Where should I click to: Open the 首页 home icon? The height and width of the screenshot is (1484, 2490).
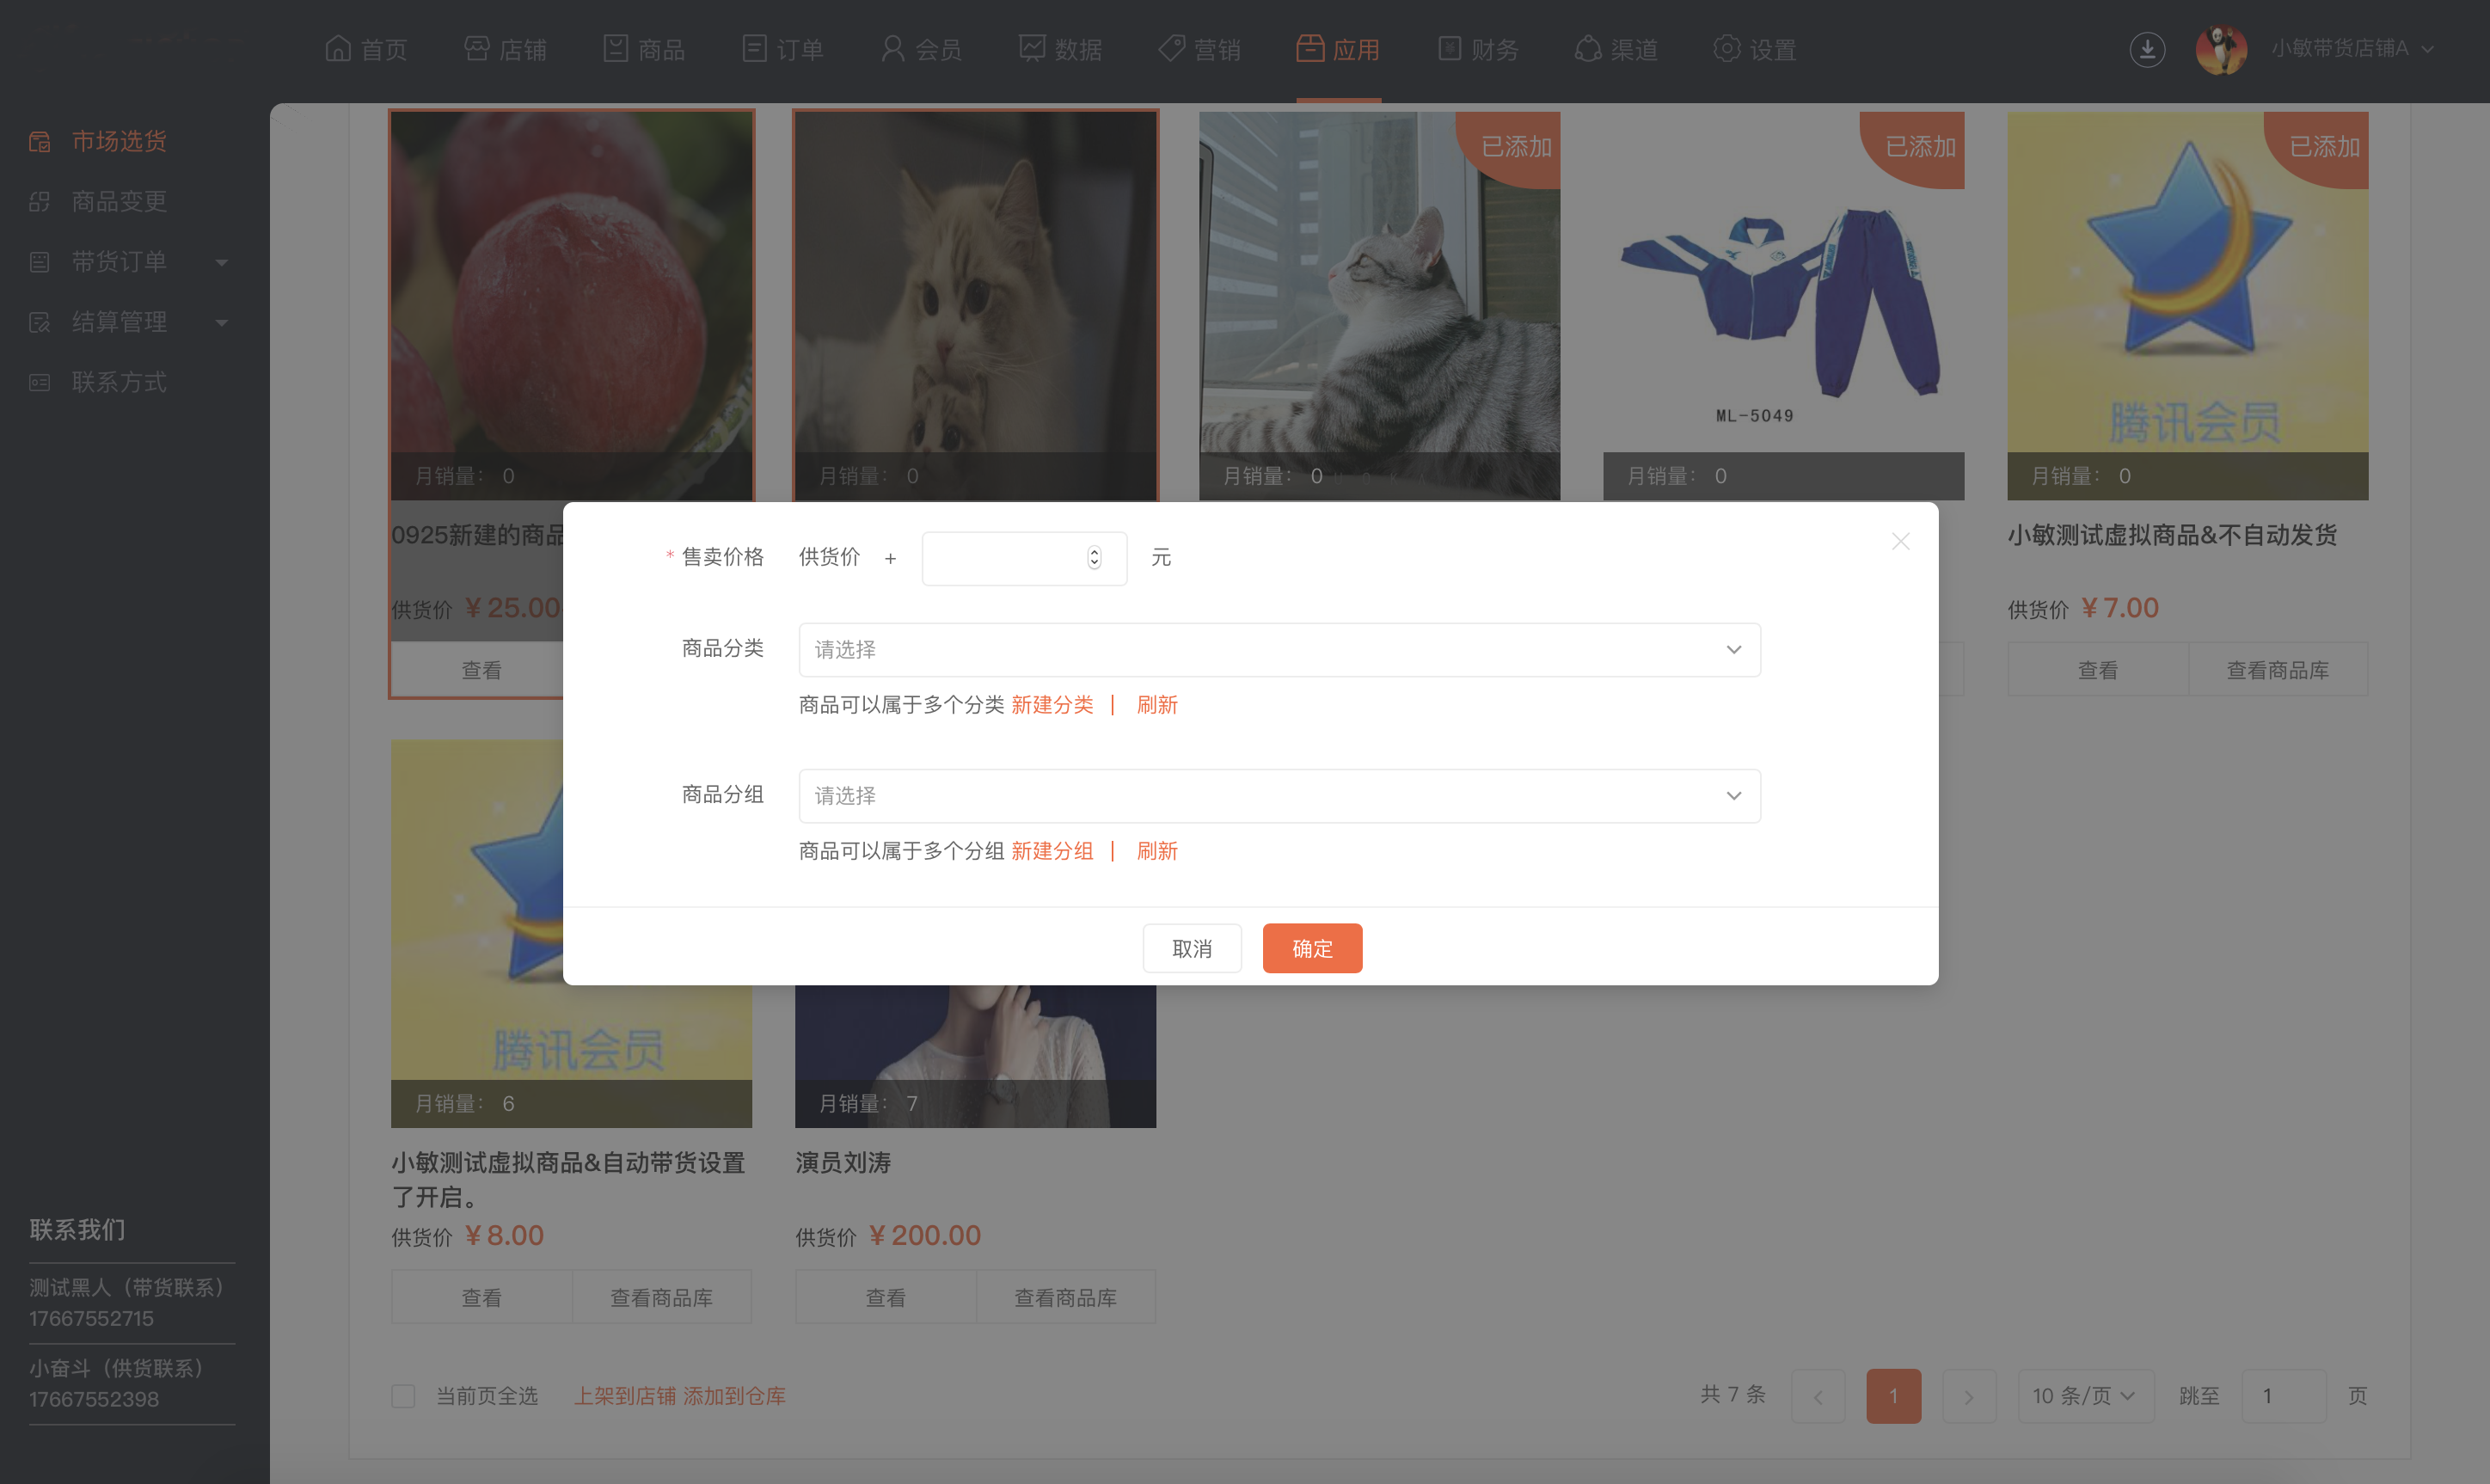[x=338, y=49]
